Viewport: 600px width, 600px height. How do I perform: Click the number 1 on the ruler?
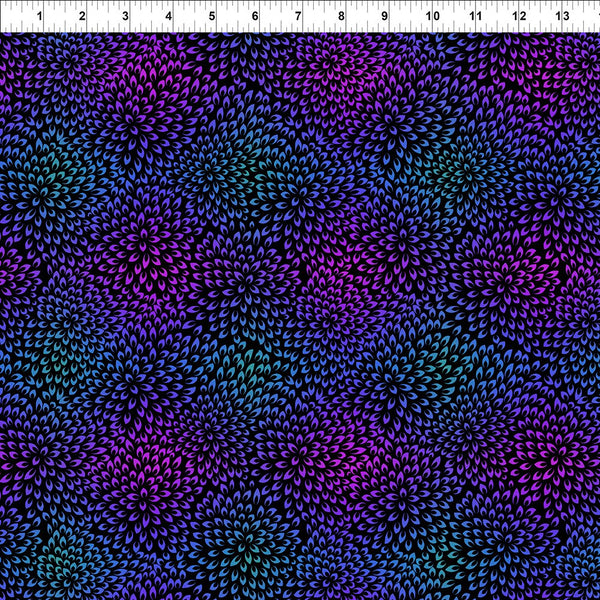point(38,17)
